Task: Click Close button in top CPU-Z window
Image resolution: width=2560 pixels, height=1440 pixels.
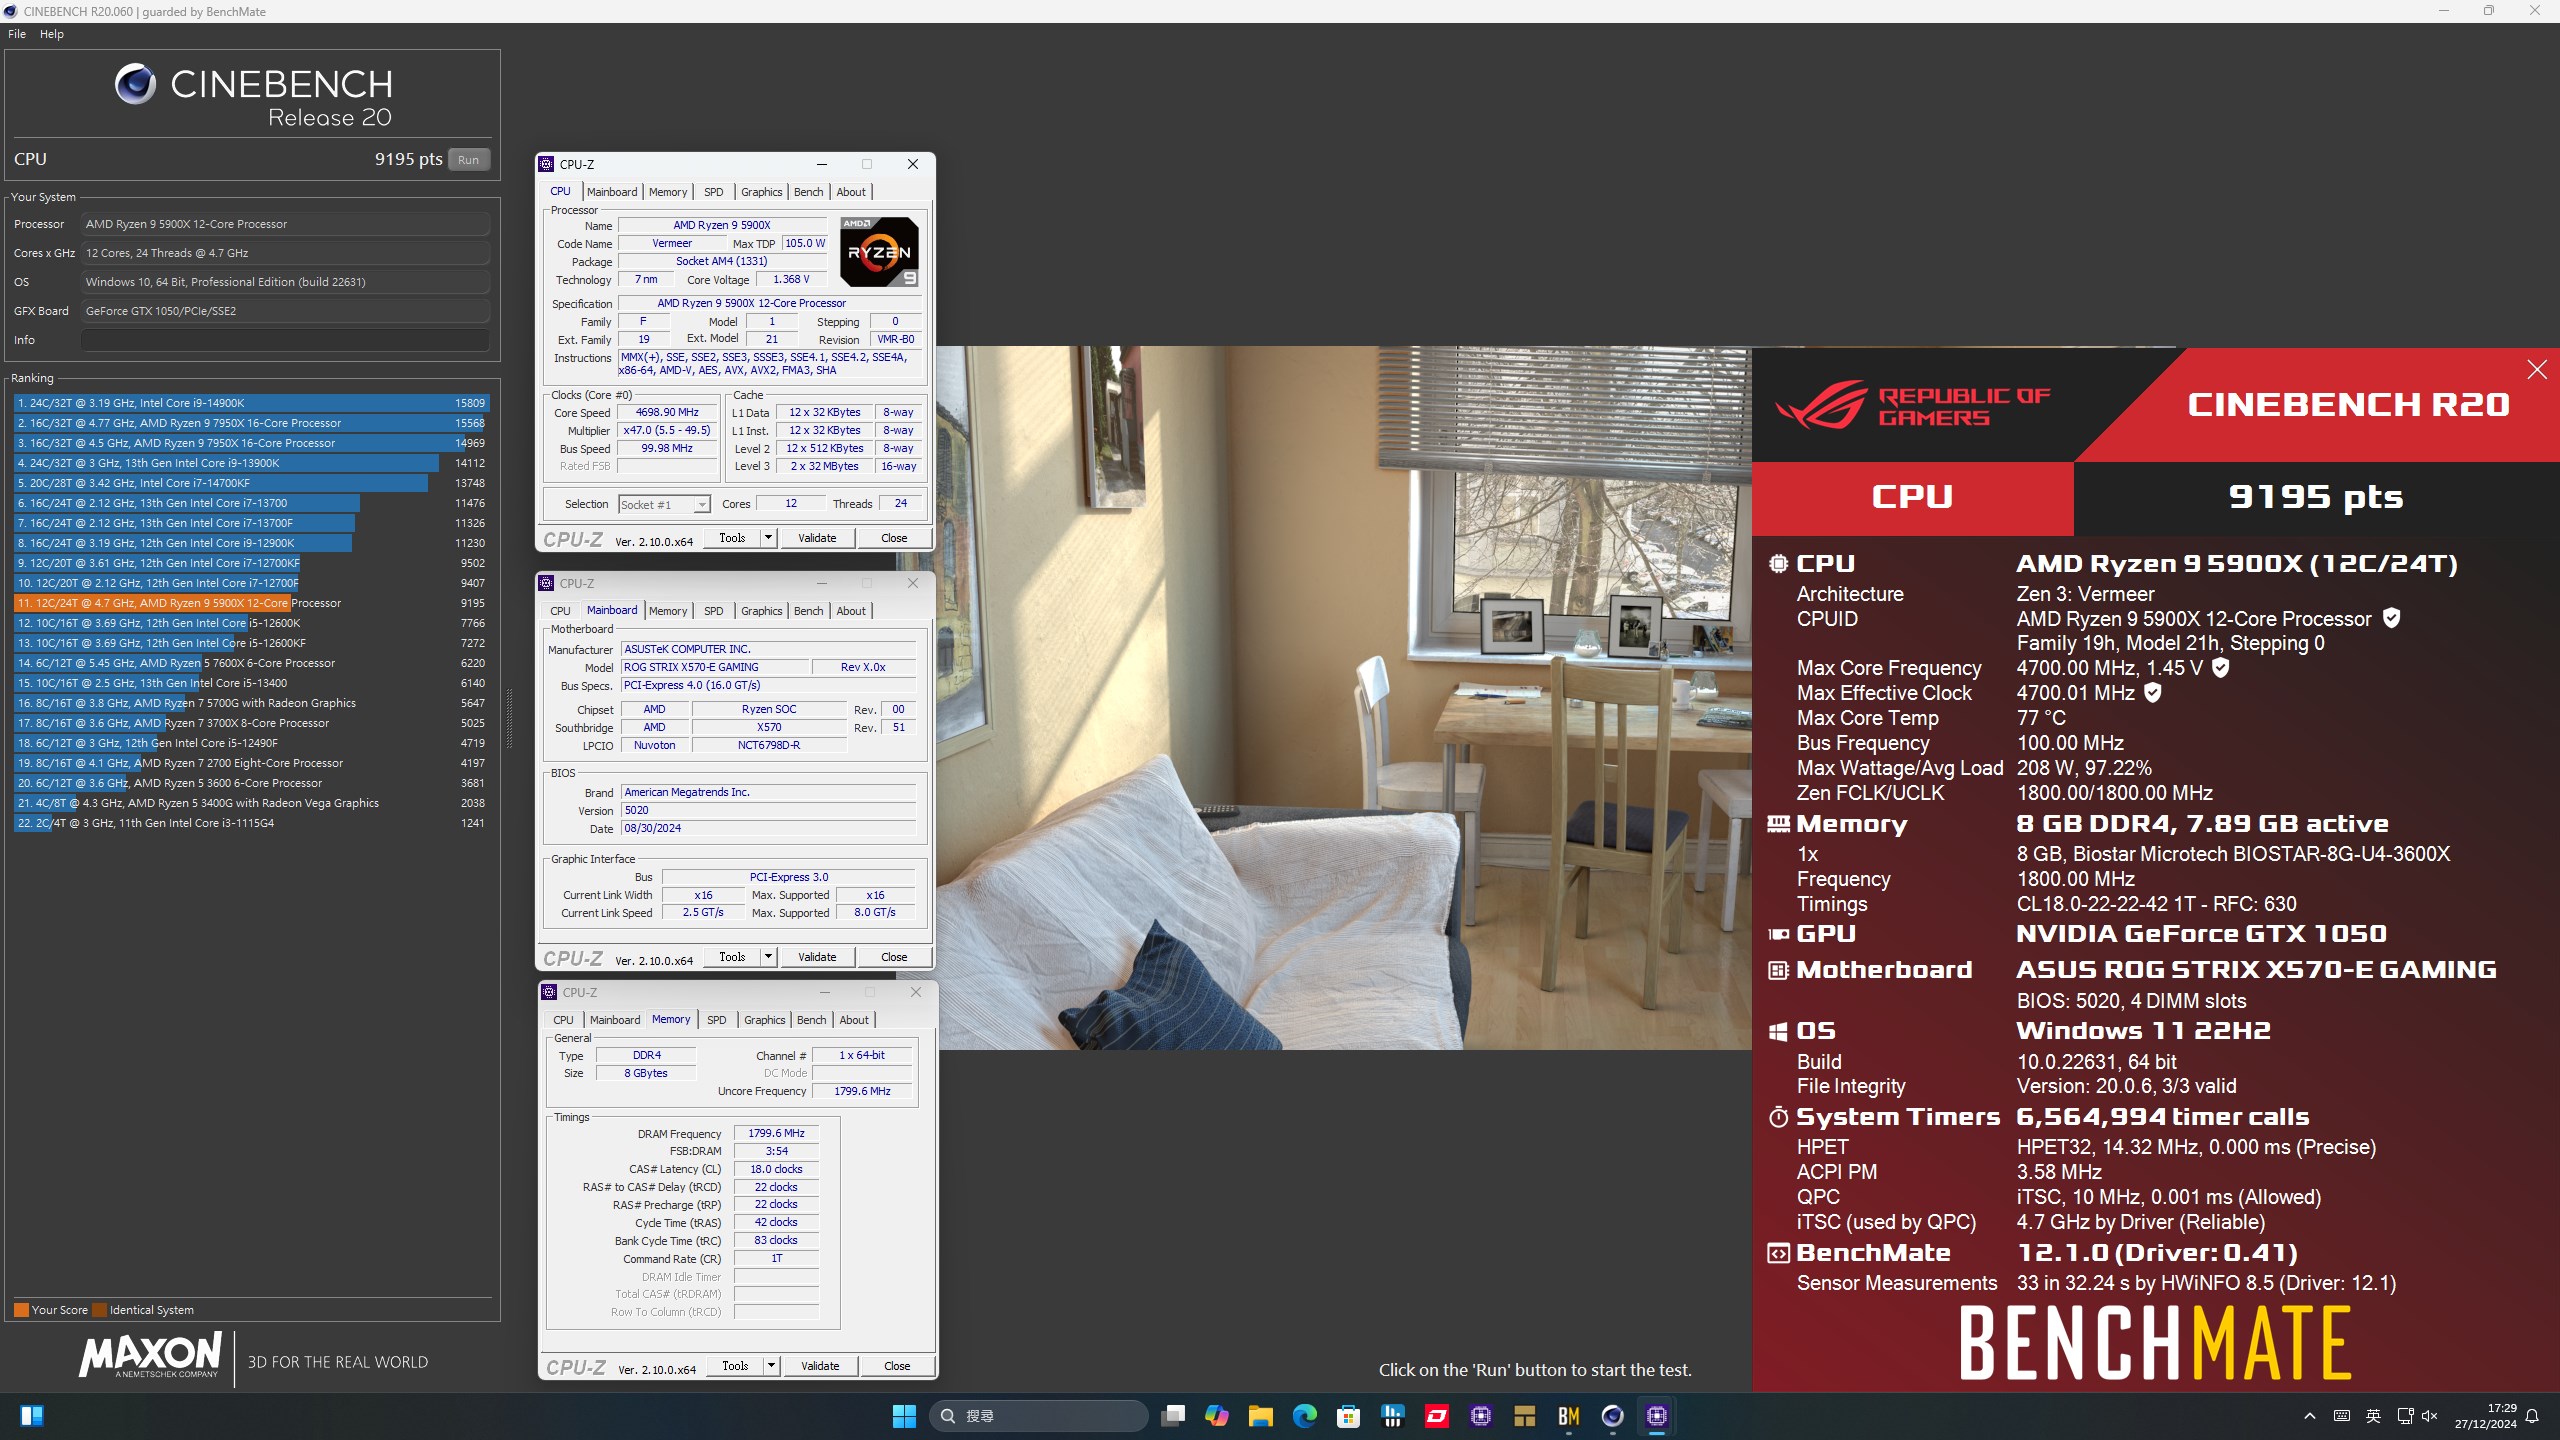Action: tap(894, 538)
